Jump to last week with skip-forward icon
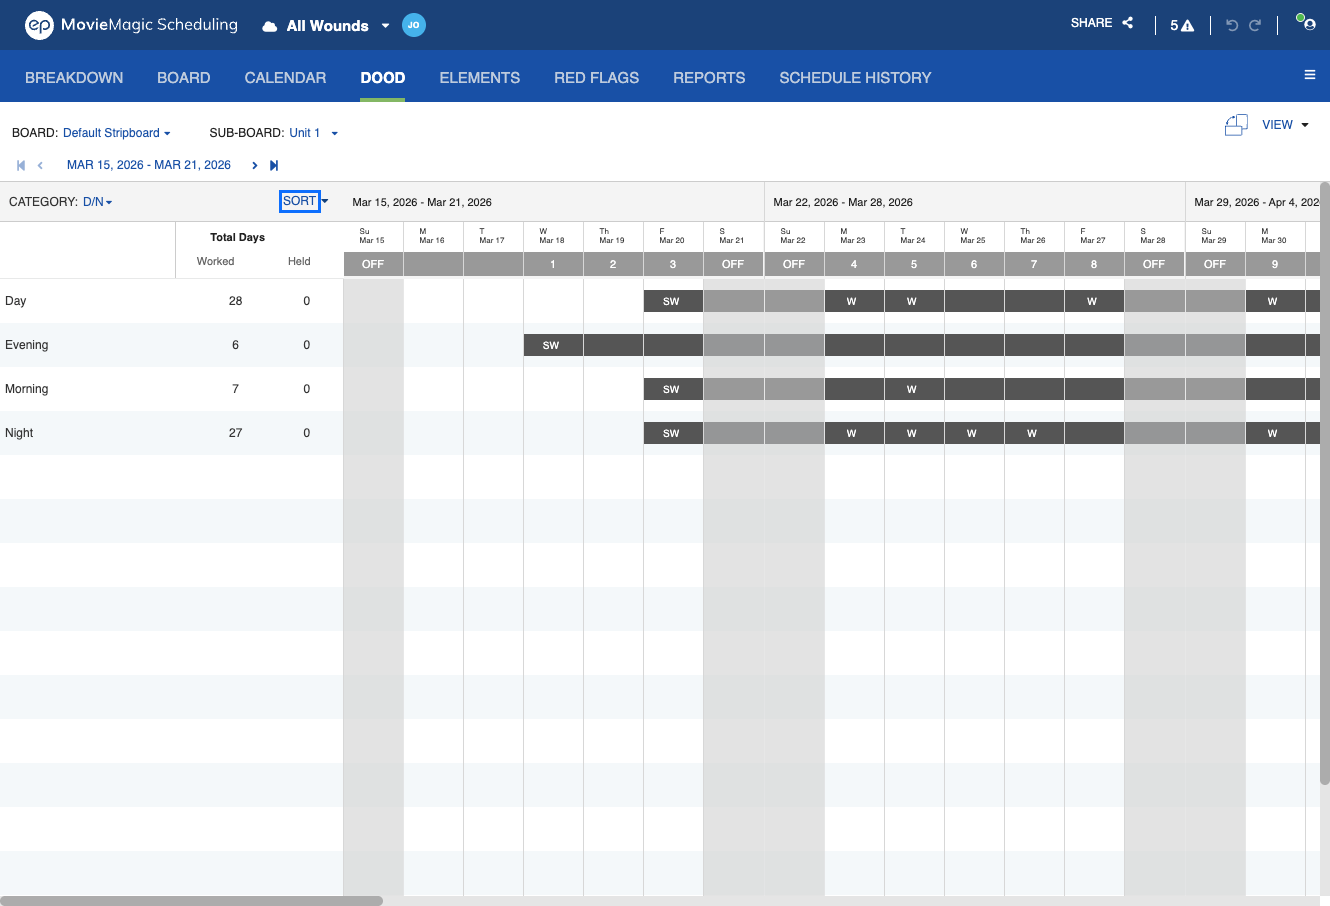Screen dimensions: 1330x906 coord(274,165)
